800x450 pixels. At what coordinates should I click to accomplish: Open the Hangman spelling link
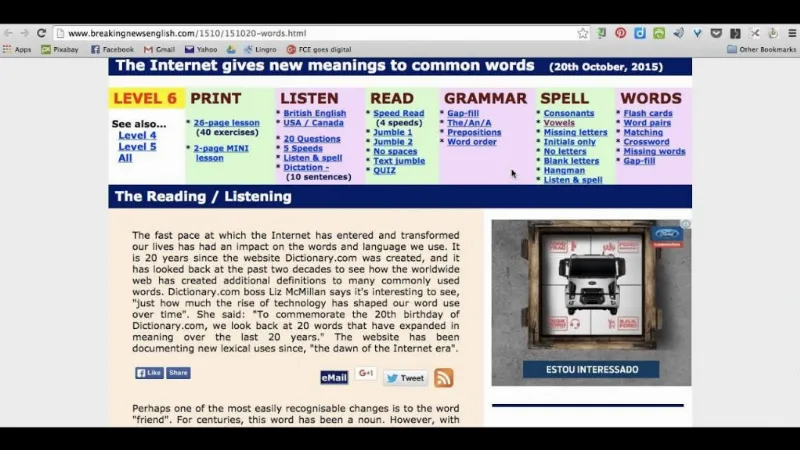click(x=564, y=170)
